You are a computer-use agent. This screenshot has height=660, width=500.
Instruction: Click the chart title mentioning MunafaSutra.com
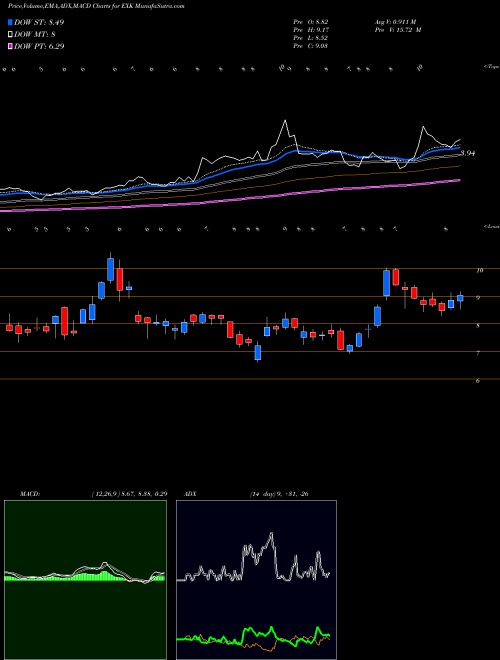pos(96,6)
